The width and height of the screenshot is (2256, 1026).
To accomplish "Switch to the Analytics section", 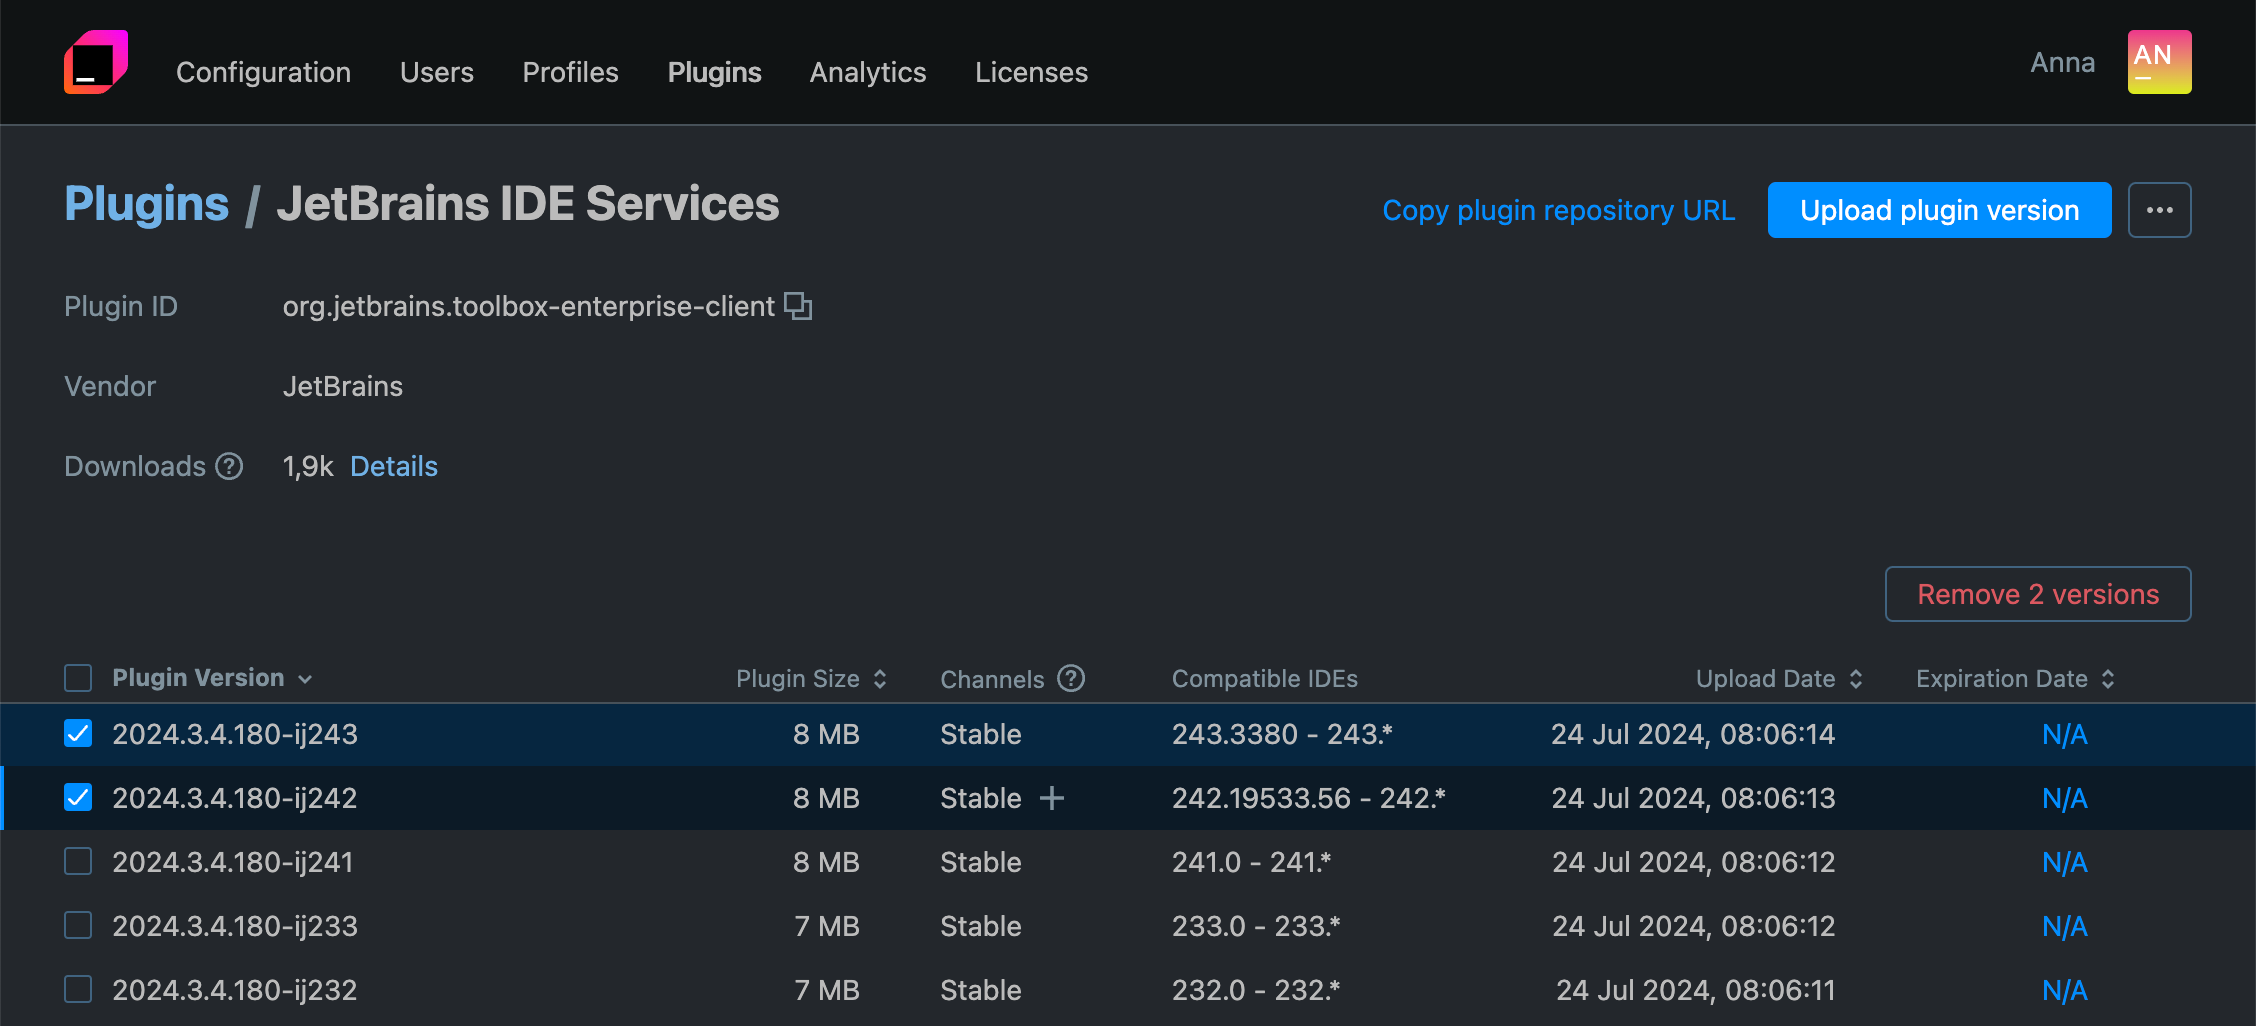I will 867,71.
